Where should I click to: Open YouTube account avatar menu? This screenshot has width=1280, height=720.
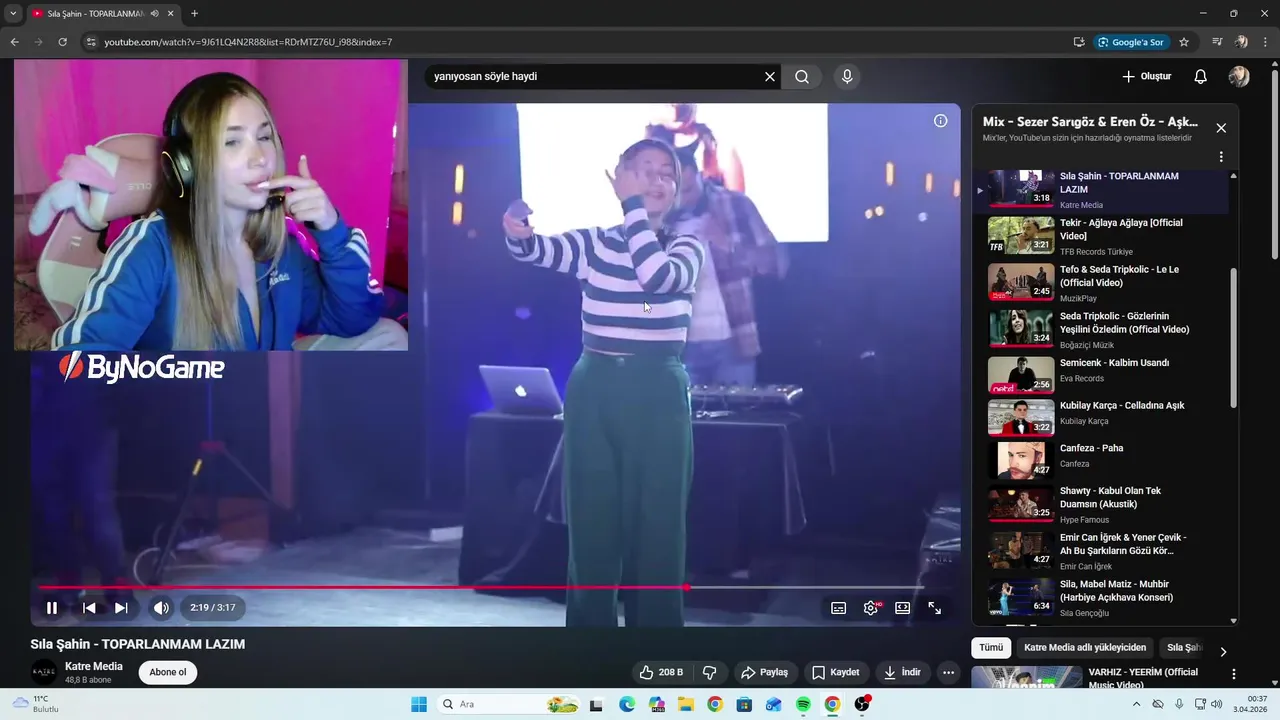tap(1239, 76)
